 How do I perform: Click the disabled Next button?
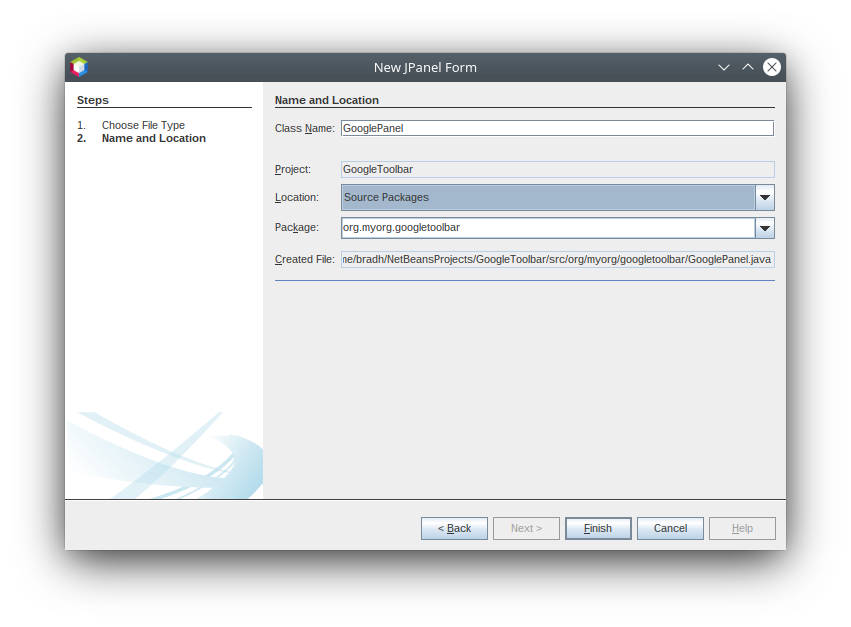[526, 528]
